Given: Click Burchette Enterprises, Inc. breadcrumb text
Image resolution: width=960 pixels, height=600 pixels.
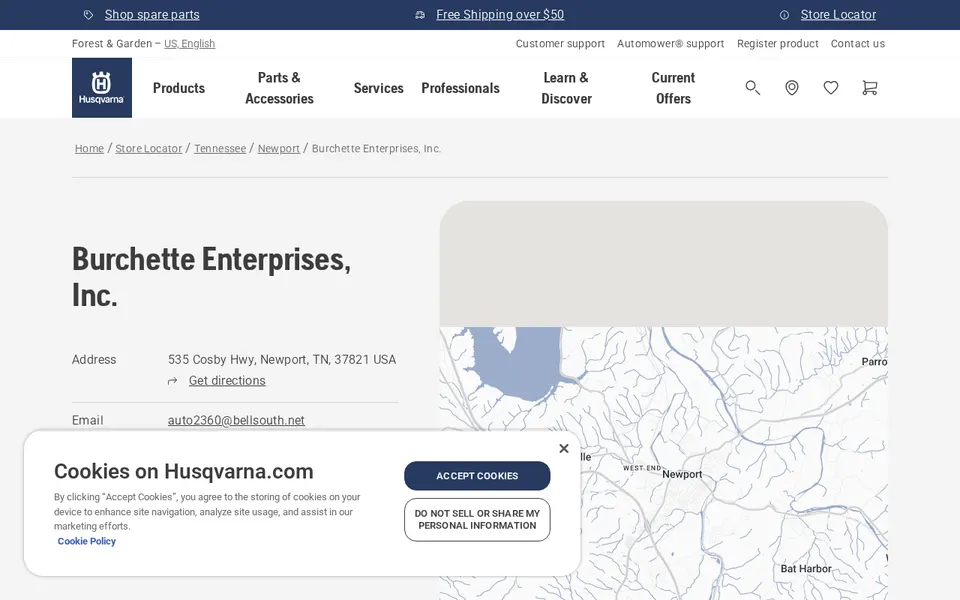Looking at the screenshot, I should [377, 148].
